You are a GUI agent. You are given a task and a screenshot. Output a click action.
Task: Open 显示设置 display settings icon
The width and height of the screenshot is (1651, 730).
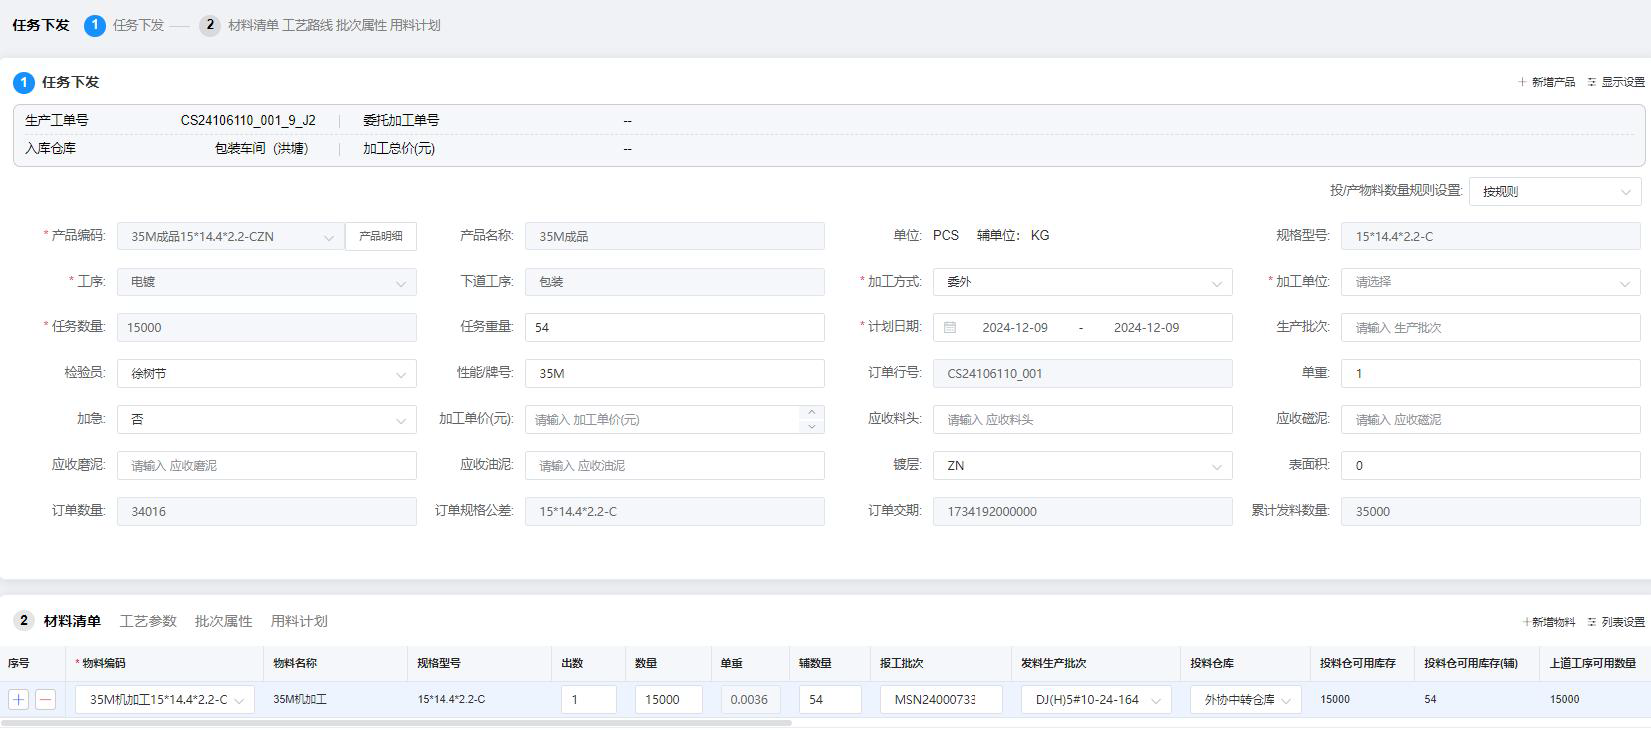coord(1592,82)
